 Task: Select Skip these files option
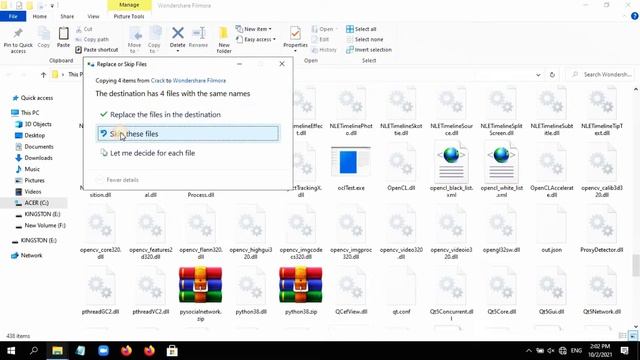click(188, 133)
